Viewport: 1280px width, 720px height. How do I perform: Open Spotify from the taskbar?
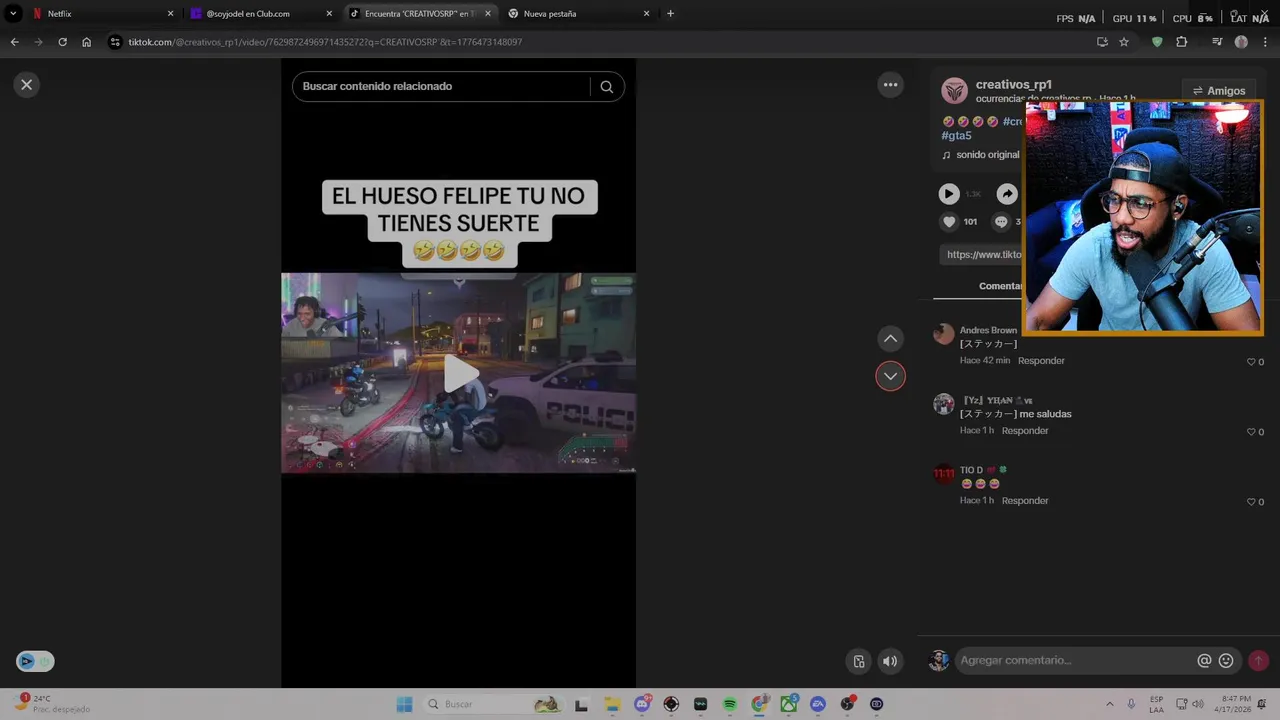730,704
